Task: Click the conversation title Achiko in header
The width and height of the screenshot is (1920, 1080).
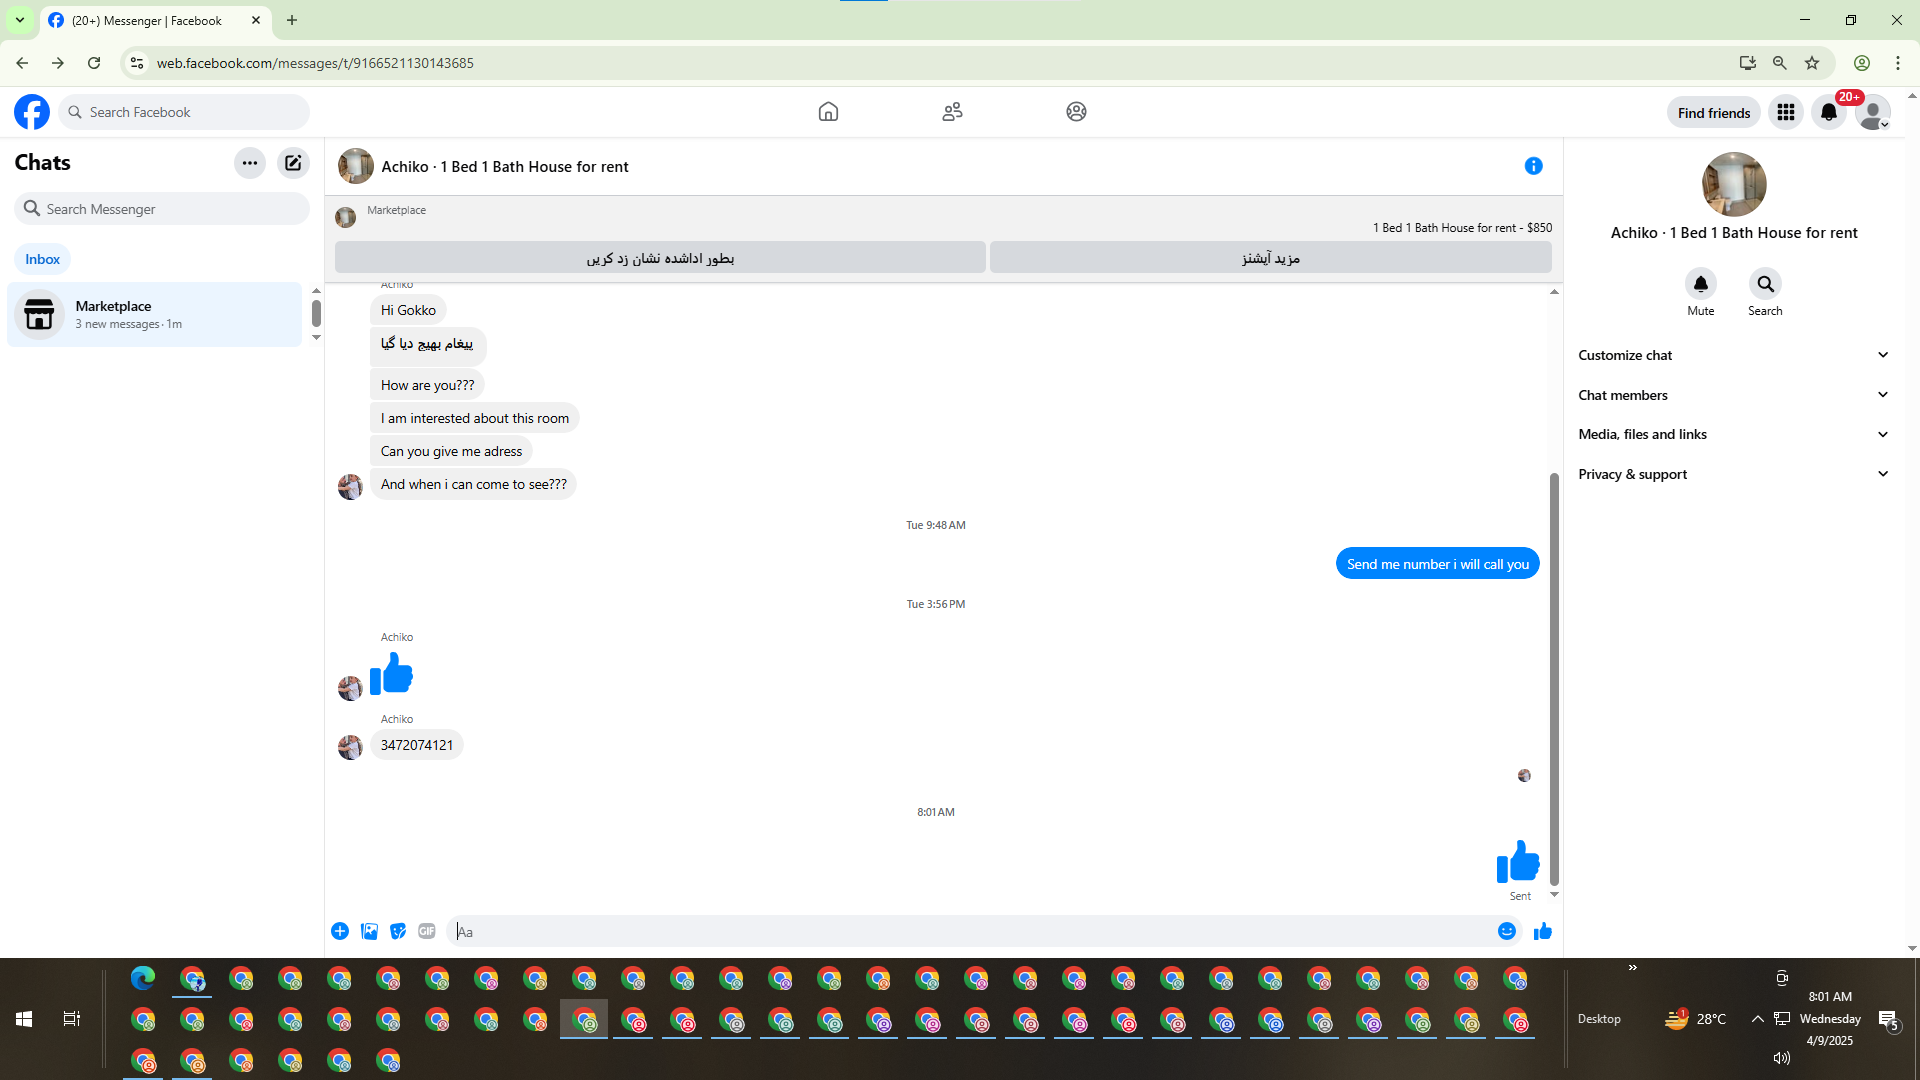Action: point(505,167)
